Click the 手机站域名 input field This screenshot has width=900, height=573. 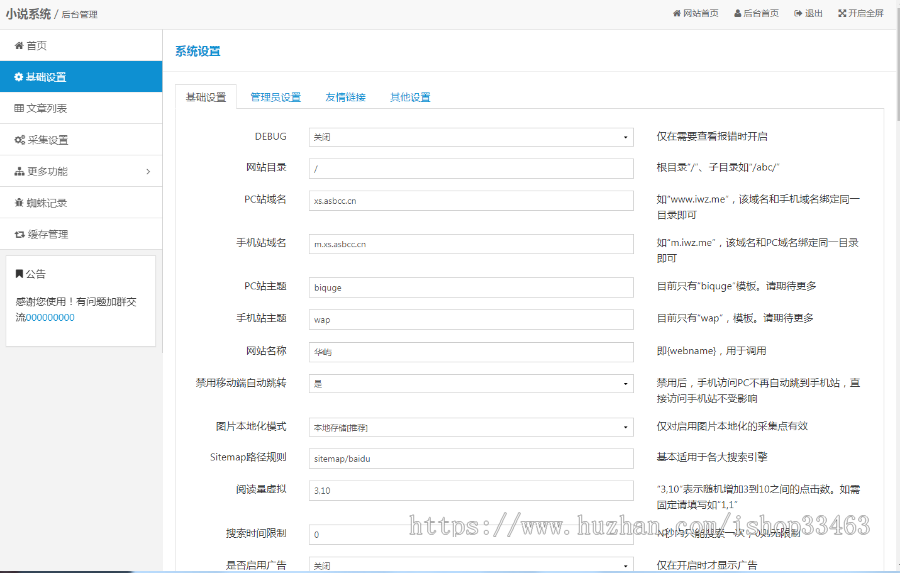tap(471, 244)
